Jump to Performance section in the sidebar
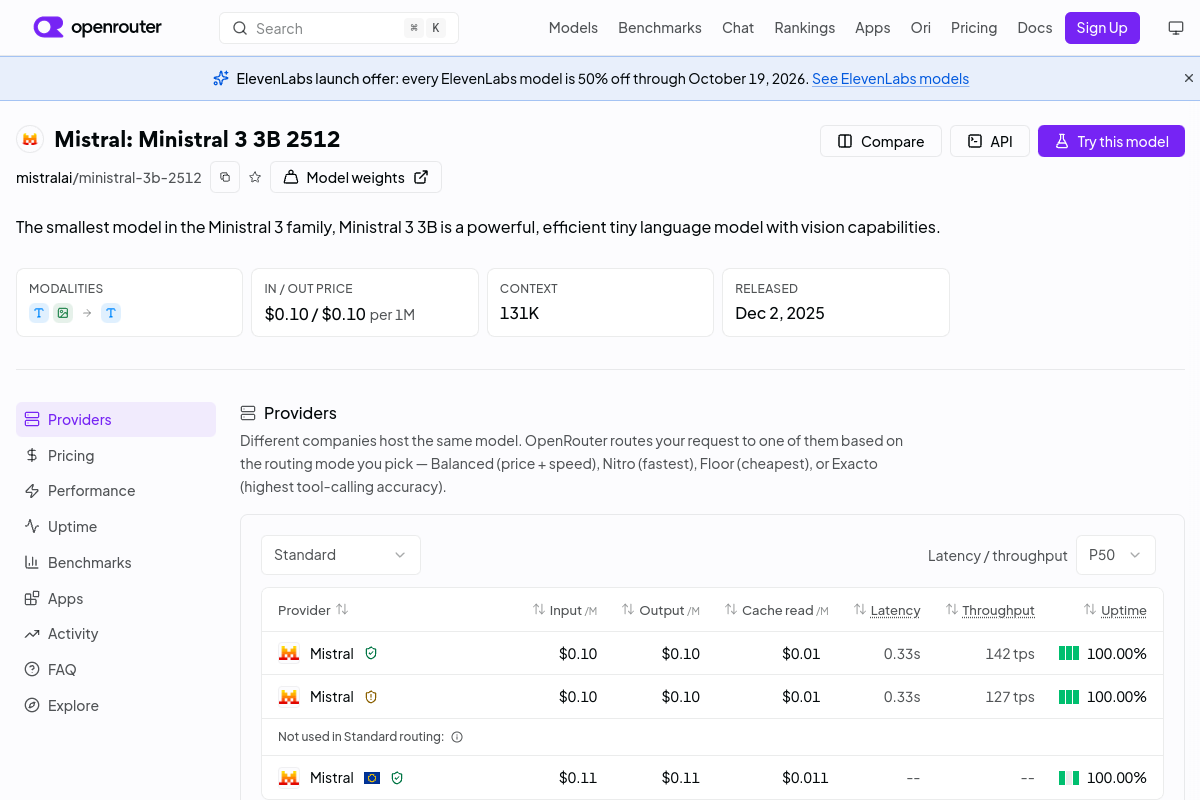The width and height of the screenshot is (1200, 800). [x=116, y=491]
